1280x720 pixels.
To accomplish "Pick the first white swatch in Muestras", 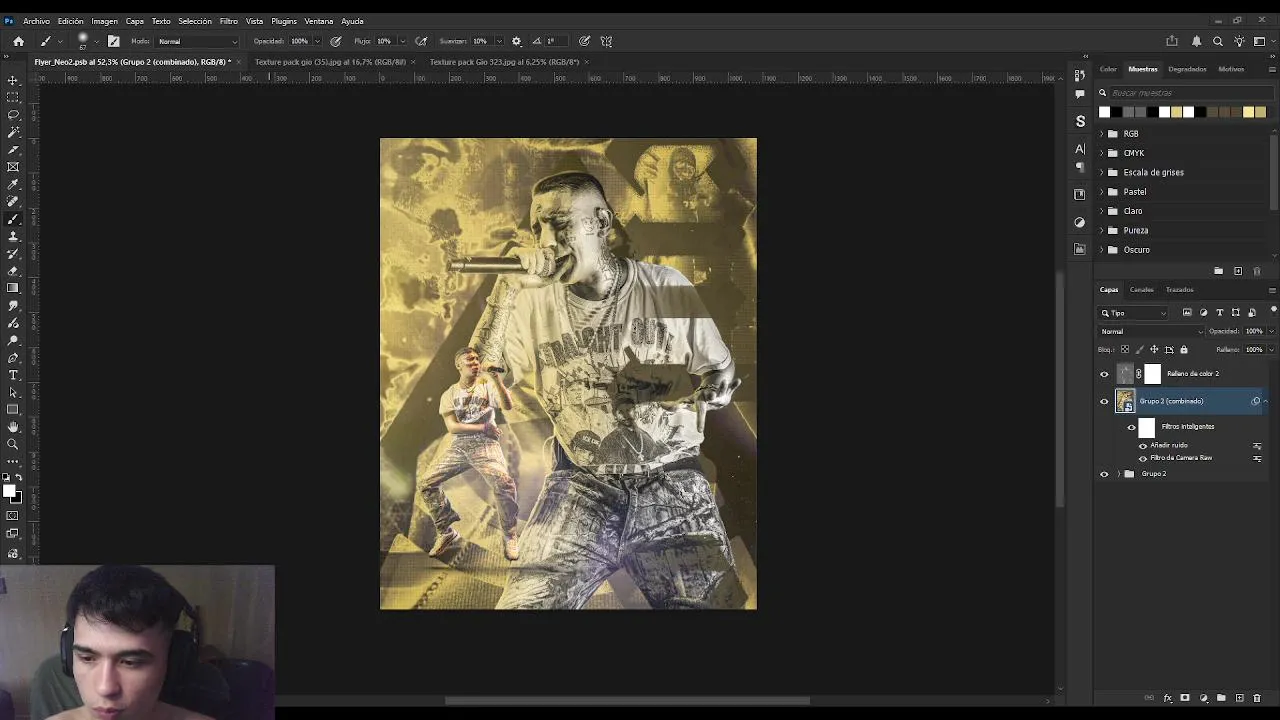I will 1104,112.
